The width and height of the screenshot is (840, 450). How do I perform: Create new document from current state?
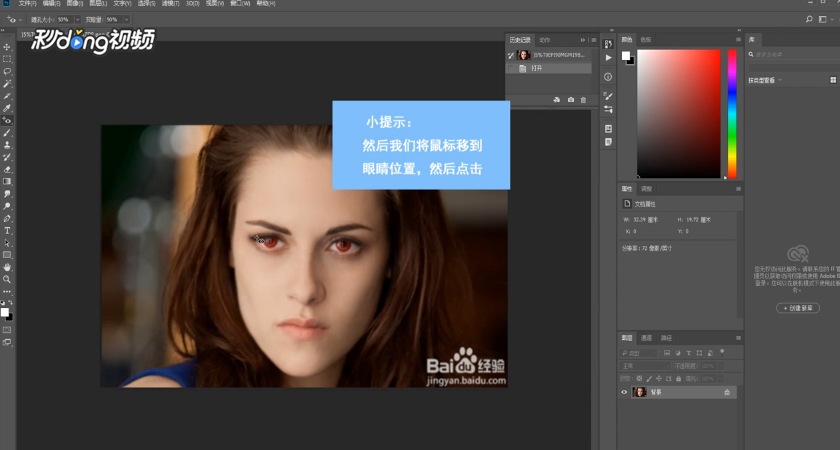tap(557, 100)
